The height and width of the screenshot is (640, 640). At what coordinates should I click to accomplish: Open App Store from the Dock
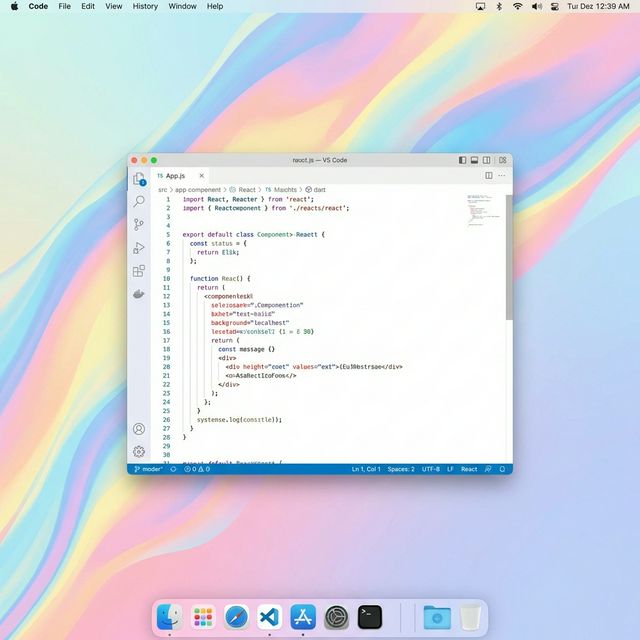(x=303, y=616)
